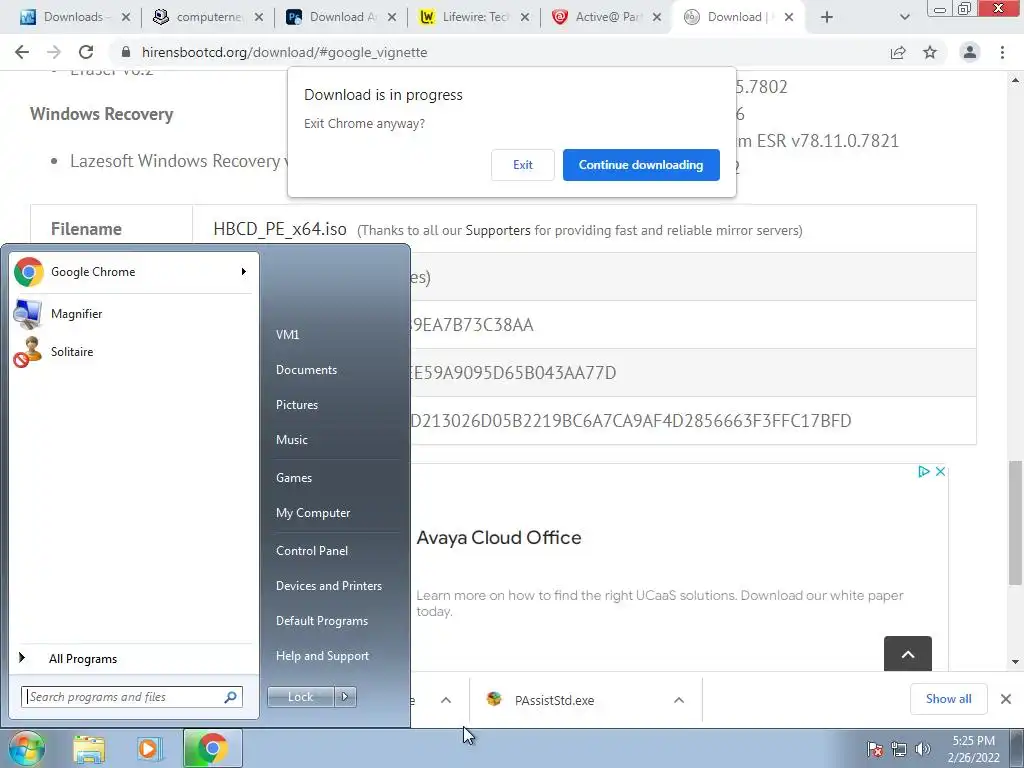The width and height of the screenshot is (1024, 768).
Task: Close the computernewb tab
Action: point(259,17)
